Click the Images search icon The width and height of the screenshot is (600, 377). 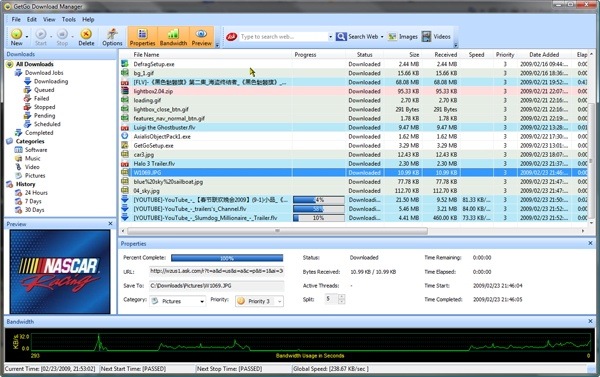392,37
